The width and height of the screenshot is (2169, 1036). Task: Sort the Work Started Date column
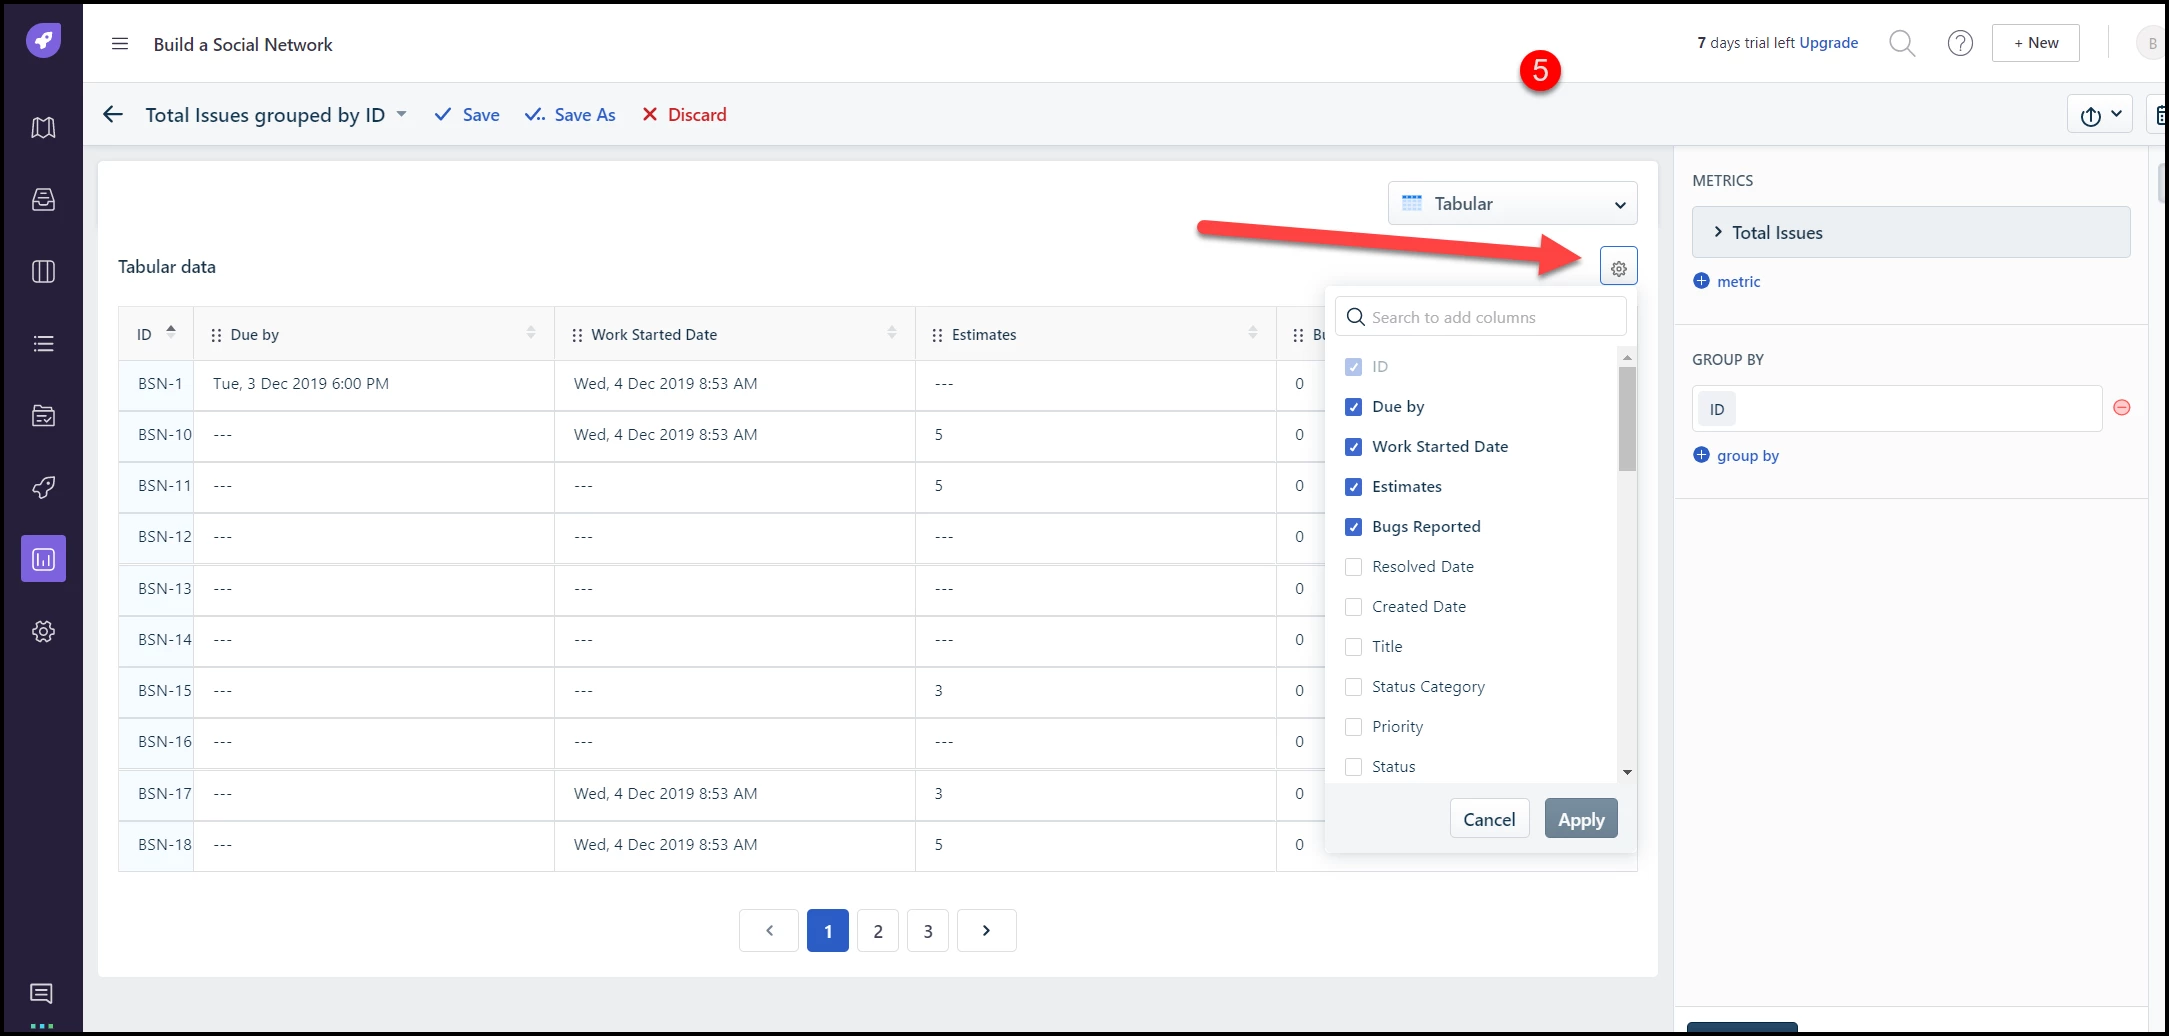tap(892, 333)
